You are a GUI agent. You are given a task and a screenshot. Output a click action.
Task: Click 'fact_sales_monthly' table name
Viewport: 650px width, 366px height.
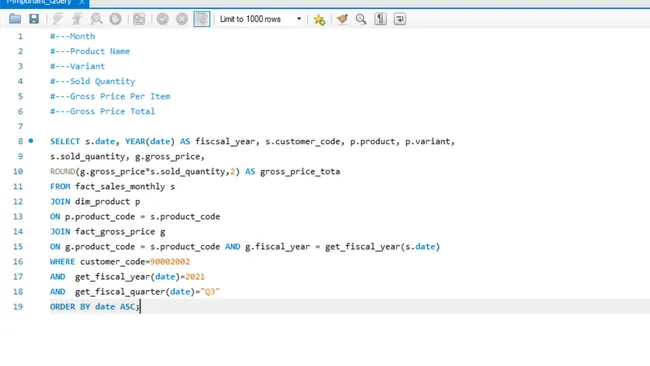pos(120,187)
